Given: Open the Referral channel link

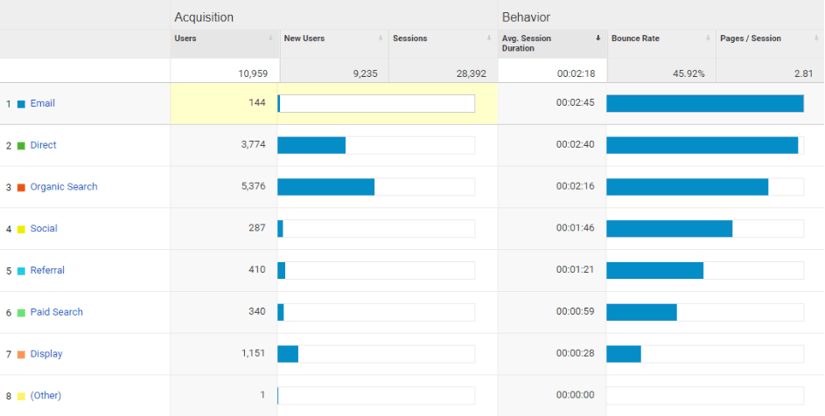Looking at the screenshot, I should 47,270.
